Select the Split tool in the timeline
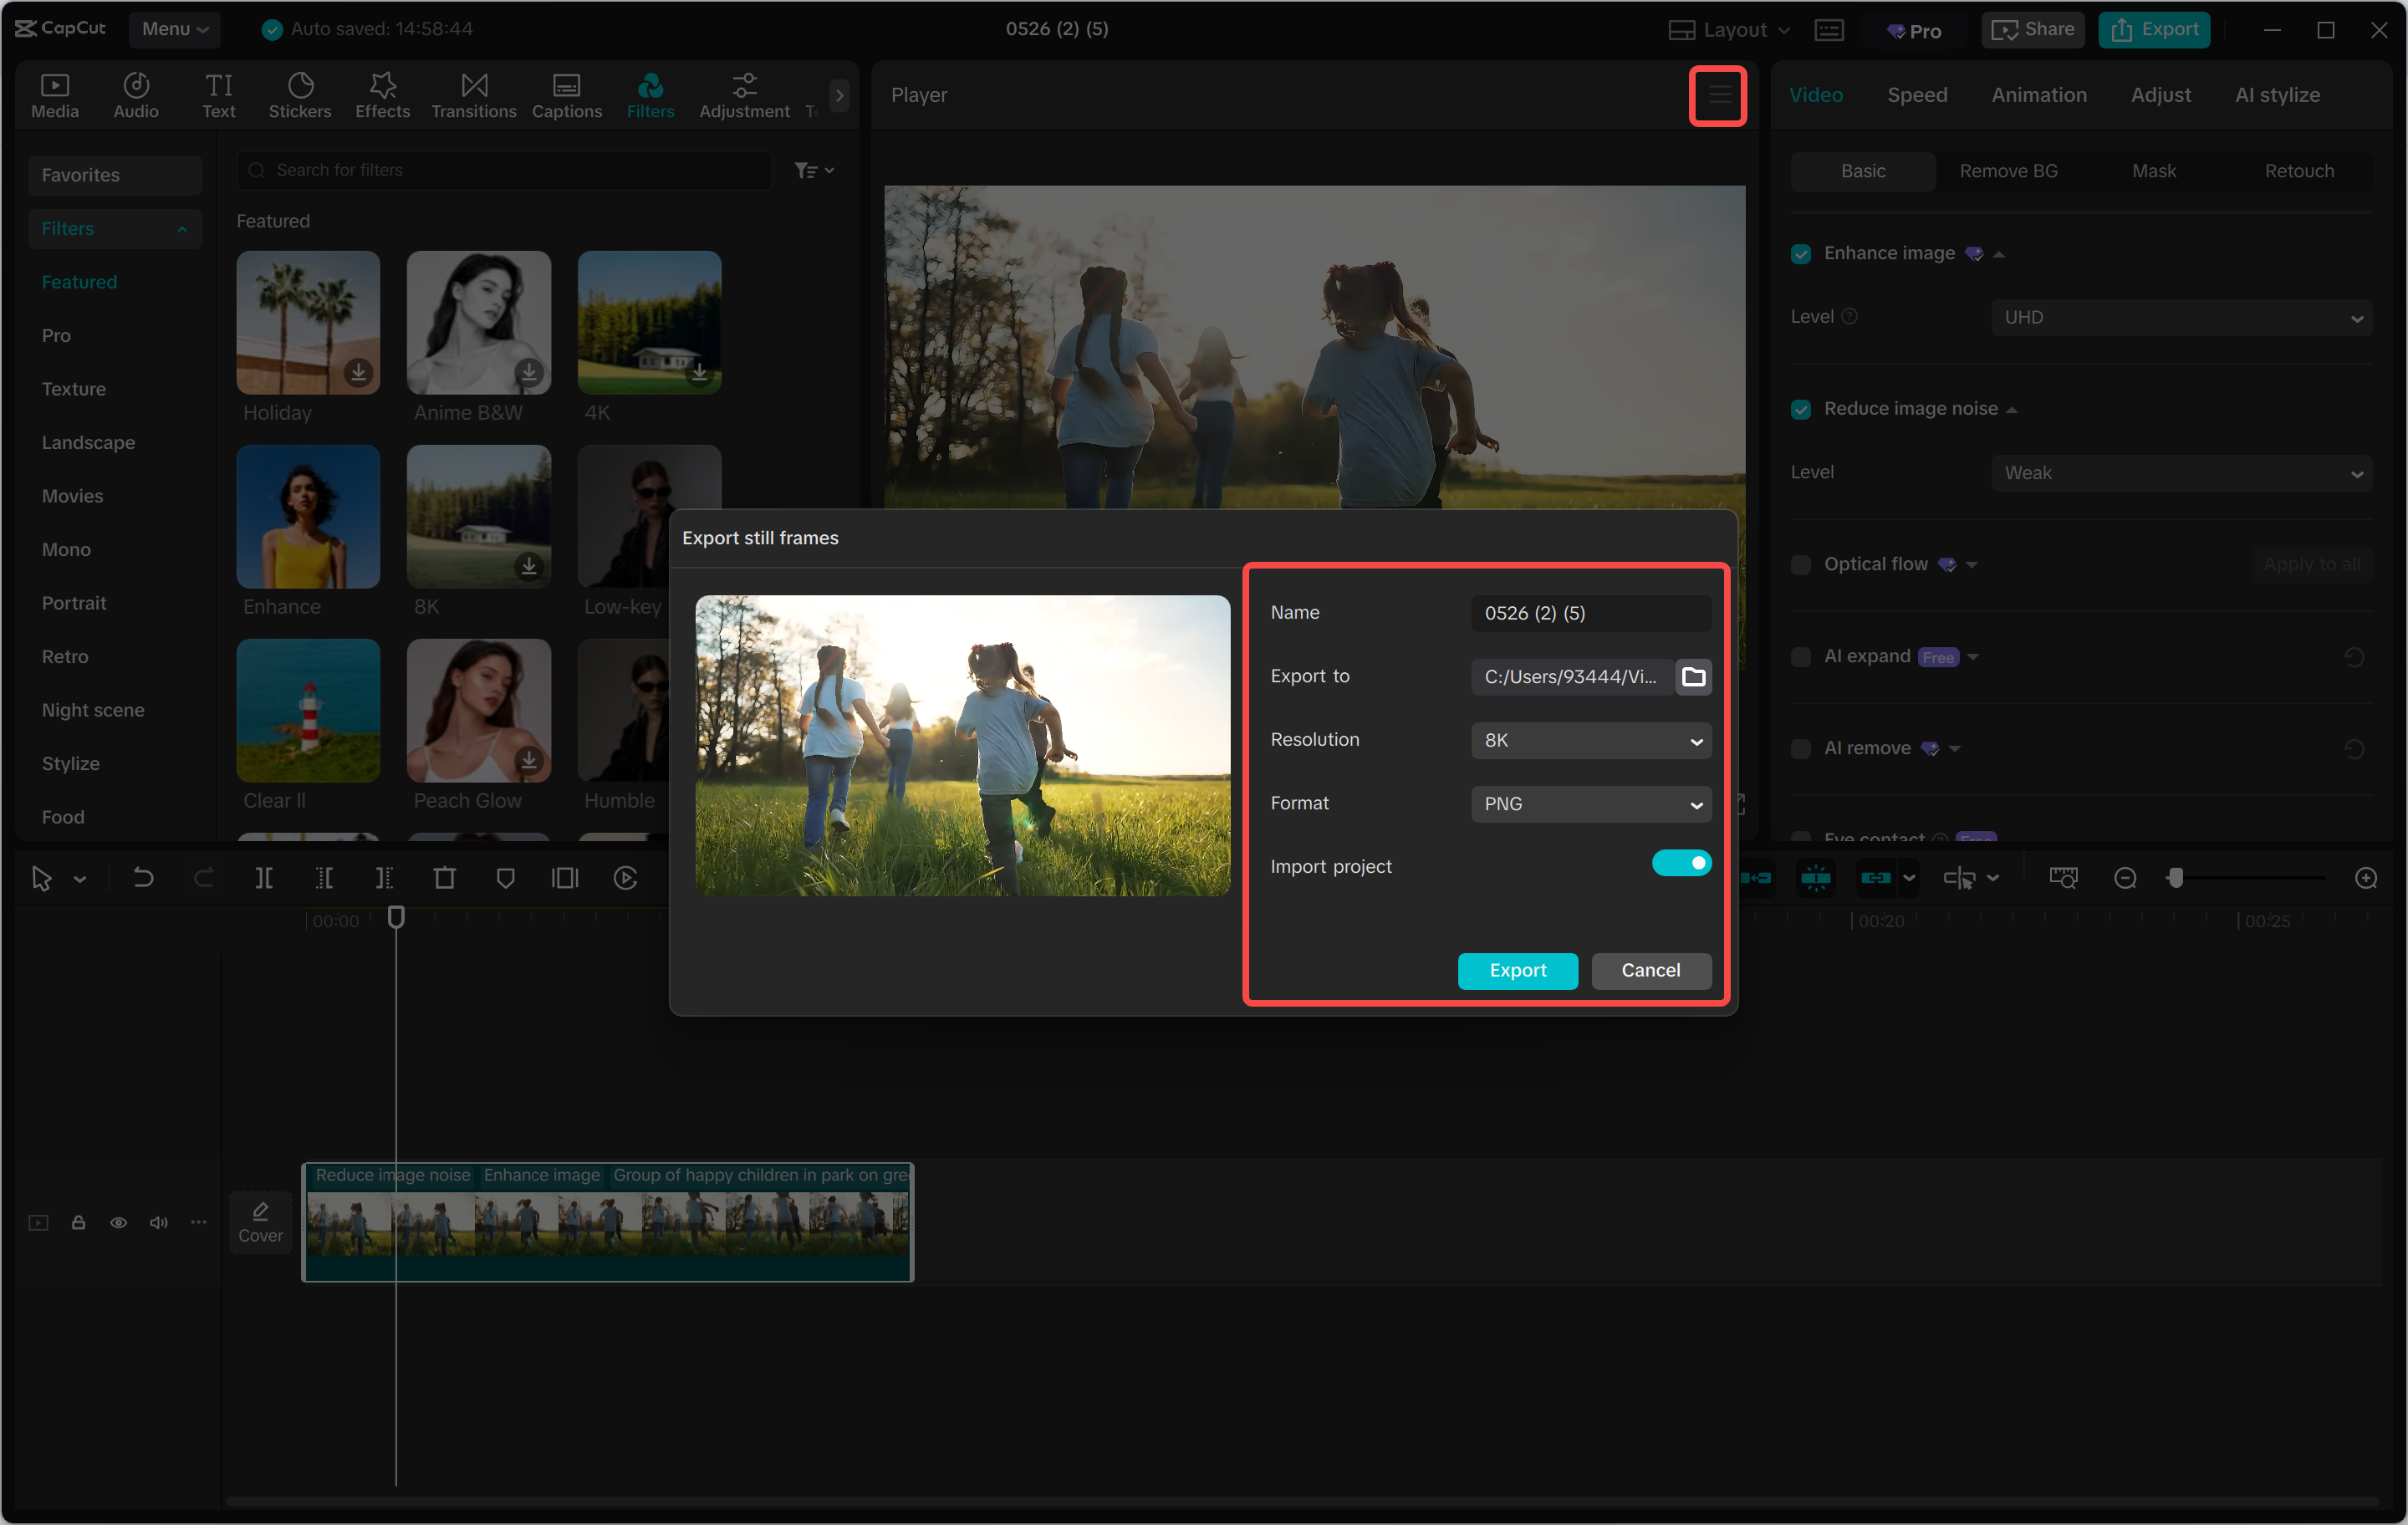 264,877
